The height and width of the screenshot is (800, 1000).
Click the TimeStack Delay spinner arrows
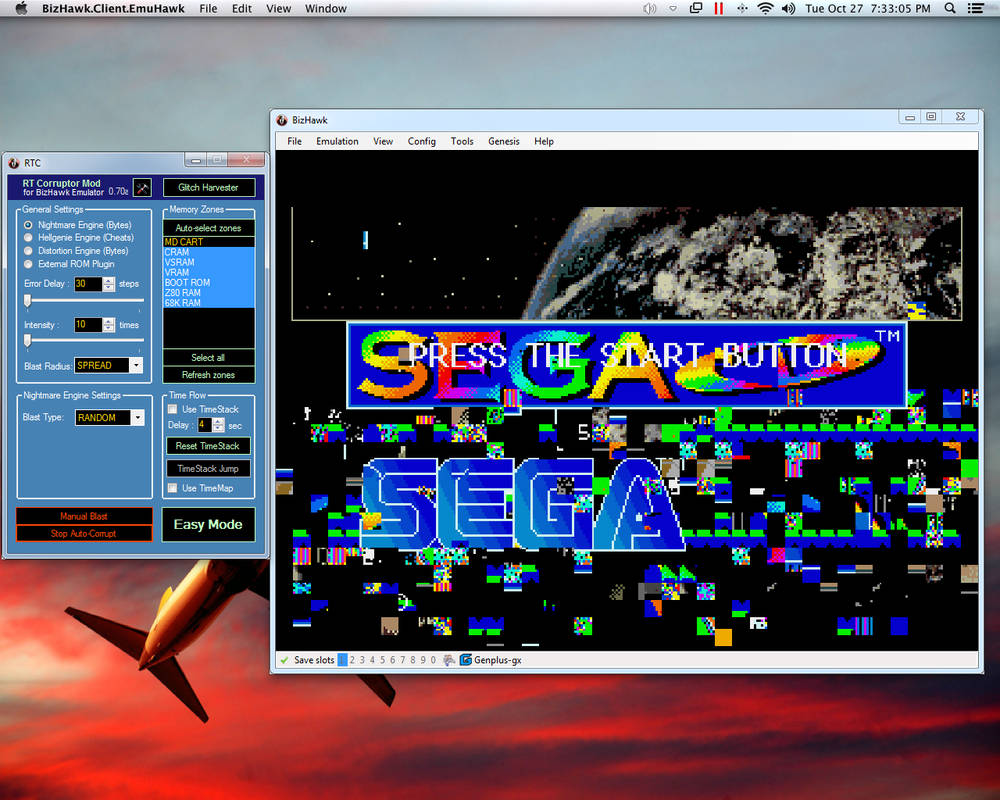pos(219,425)
